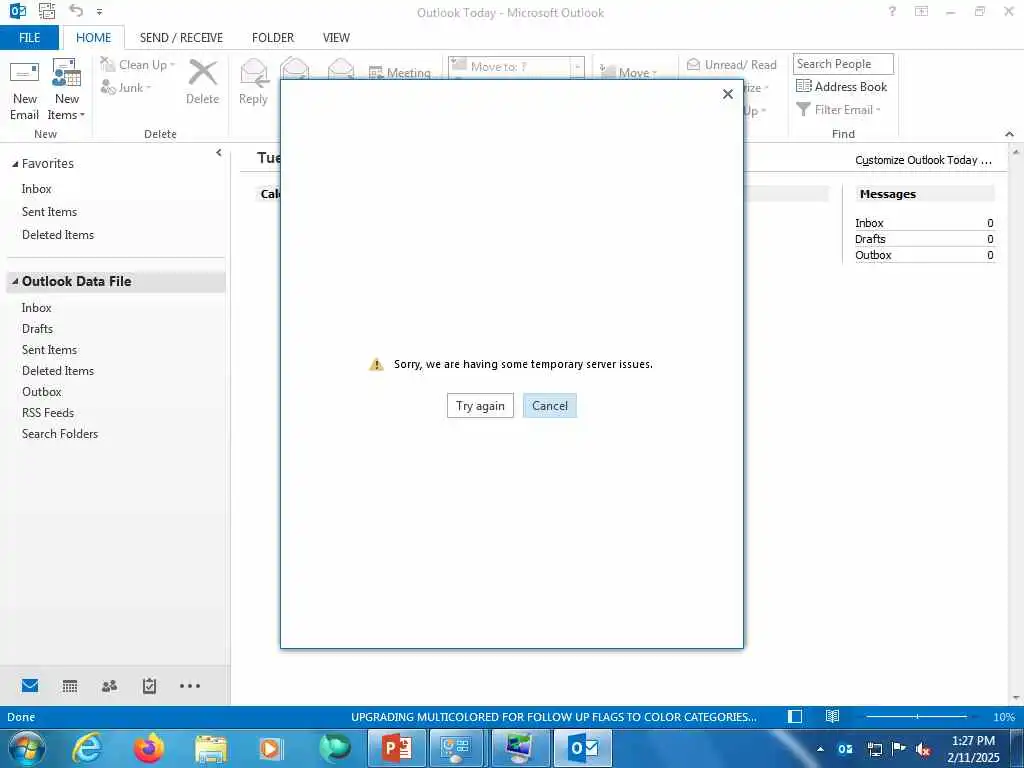The height and width of the screenshot is (768, 1024).
Task: Click Reading view icon in status bar
Action: 832,716
